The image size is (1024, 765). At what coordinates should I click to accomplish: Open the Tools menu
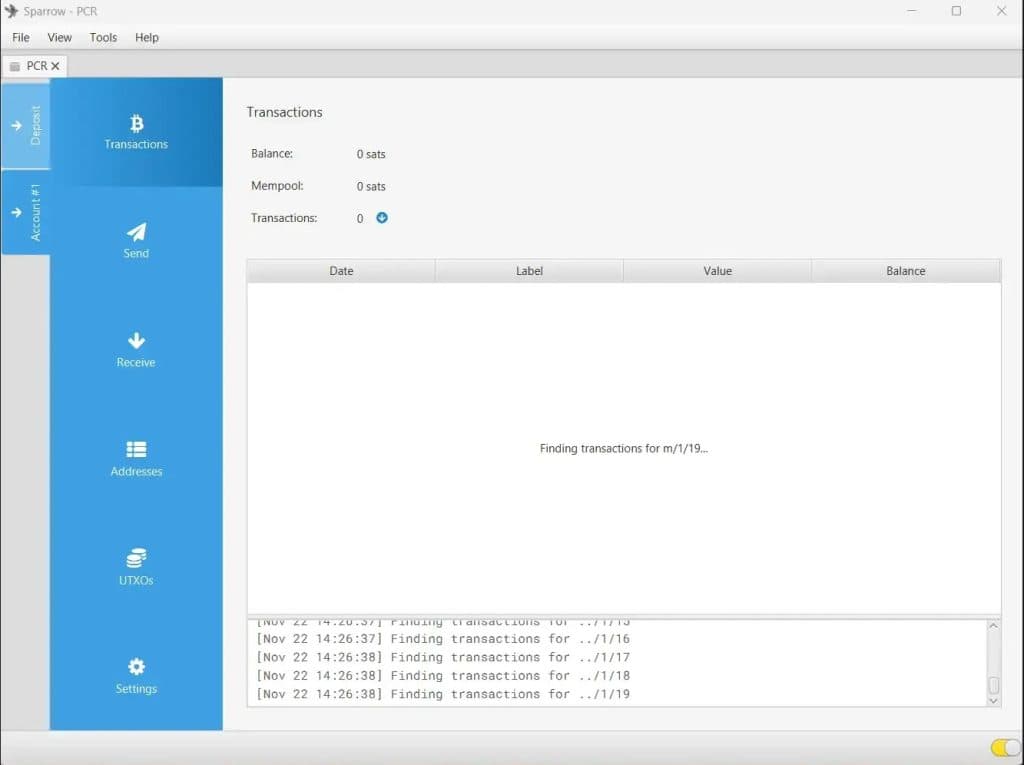pyautogui.click(x=103, y=37)
